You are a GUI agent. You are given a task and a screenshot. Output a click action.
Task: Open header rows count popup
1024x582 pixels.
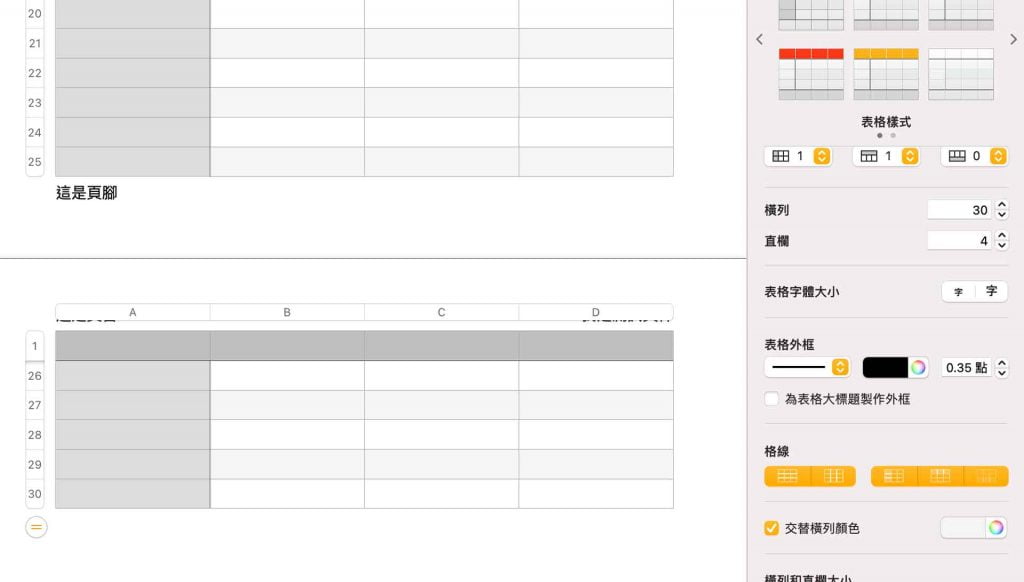click(x=886, y=156)
